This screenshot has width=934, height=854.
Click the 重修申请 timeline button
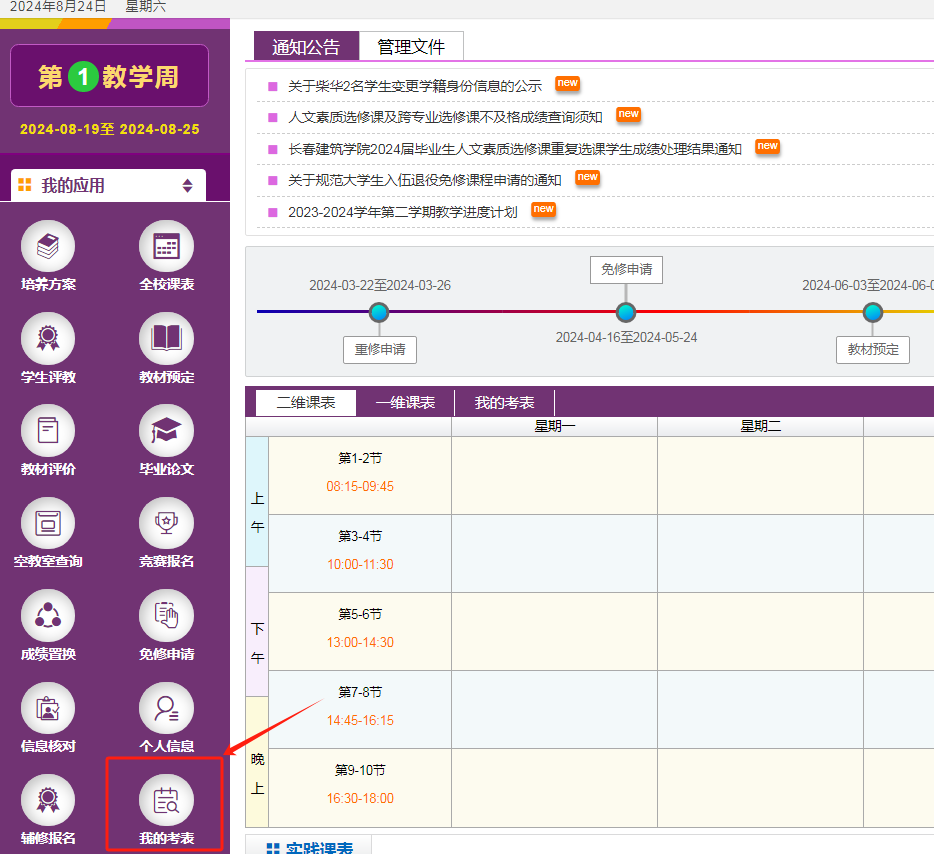coord(380,350)
